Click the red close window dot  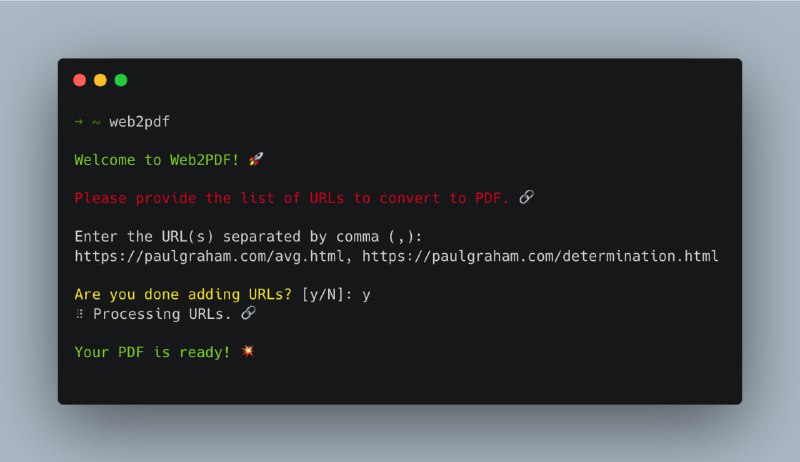click(80, 80)
